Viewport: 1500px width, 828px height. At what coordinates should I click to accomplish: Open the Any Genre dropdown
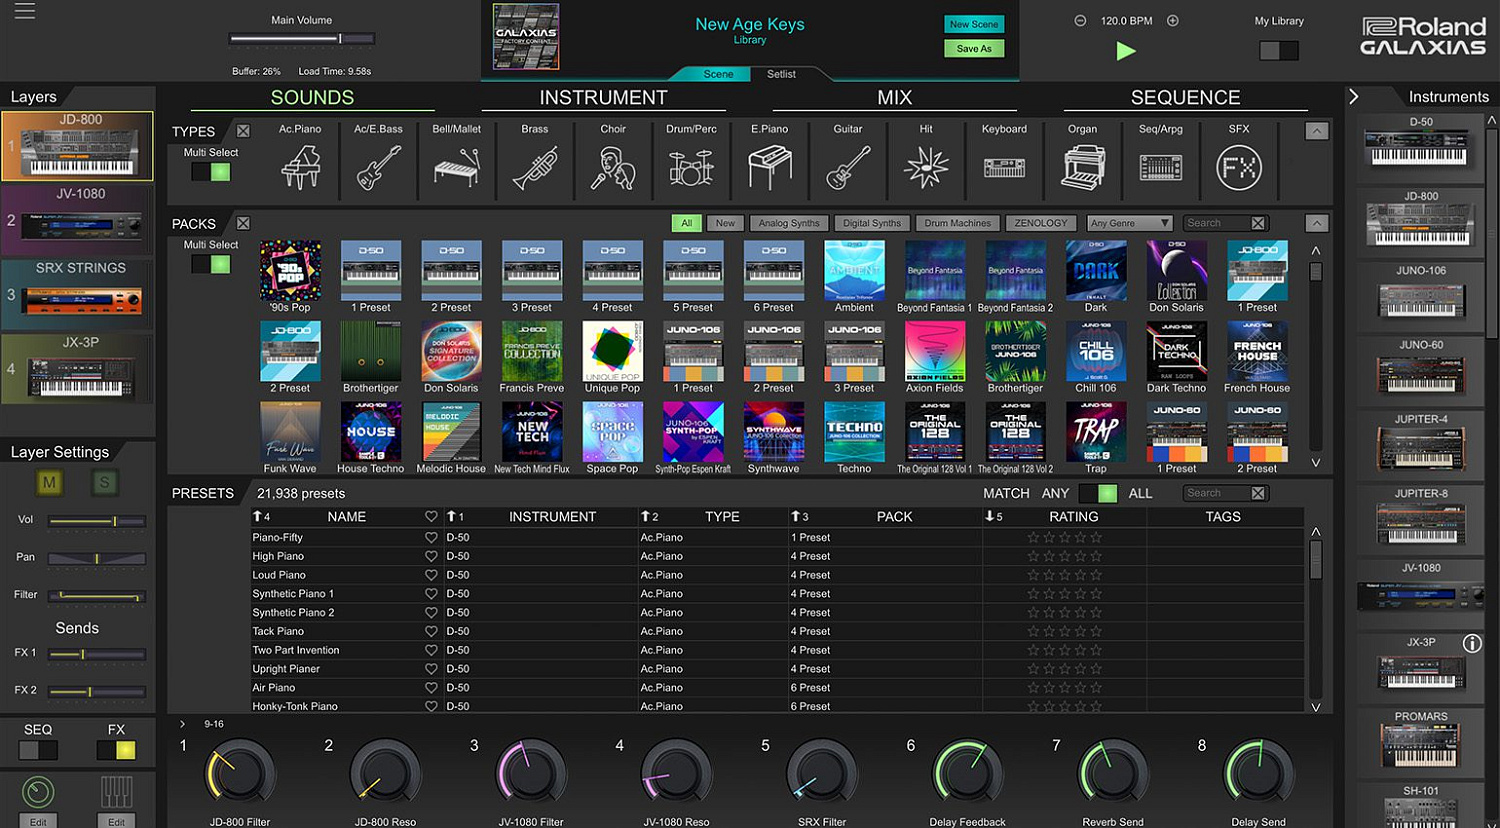pos(1130,223)
